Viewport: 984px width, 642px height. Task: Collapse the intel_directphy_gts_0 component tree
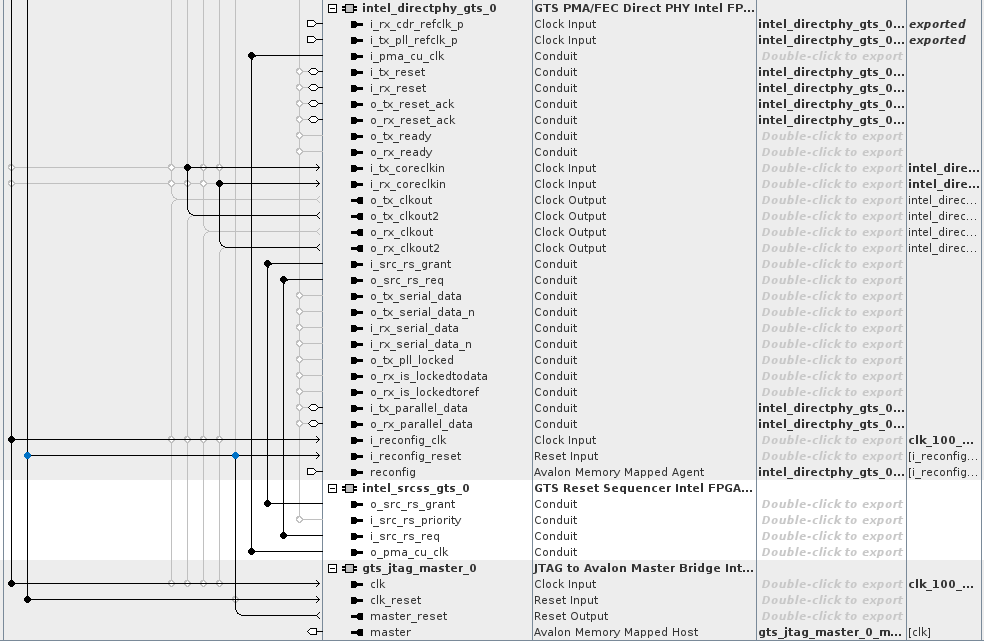click(x=333, y=8)
